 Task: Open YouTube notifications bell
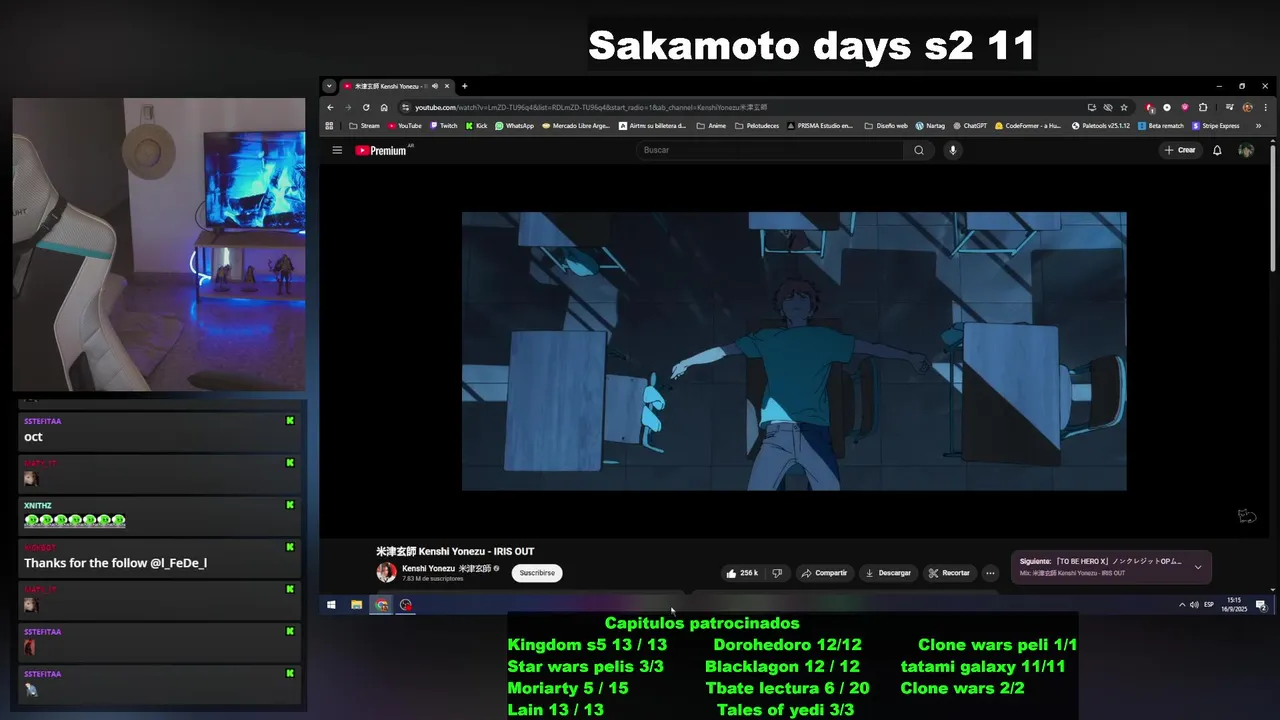(x=1217, y=150)
